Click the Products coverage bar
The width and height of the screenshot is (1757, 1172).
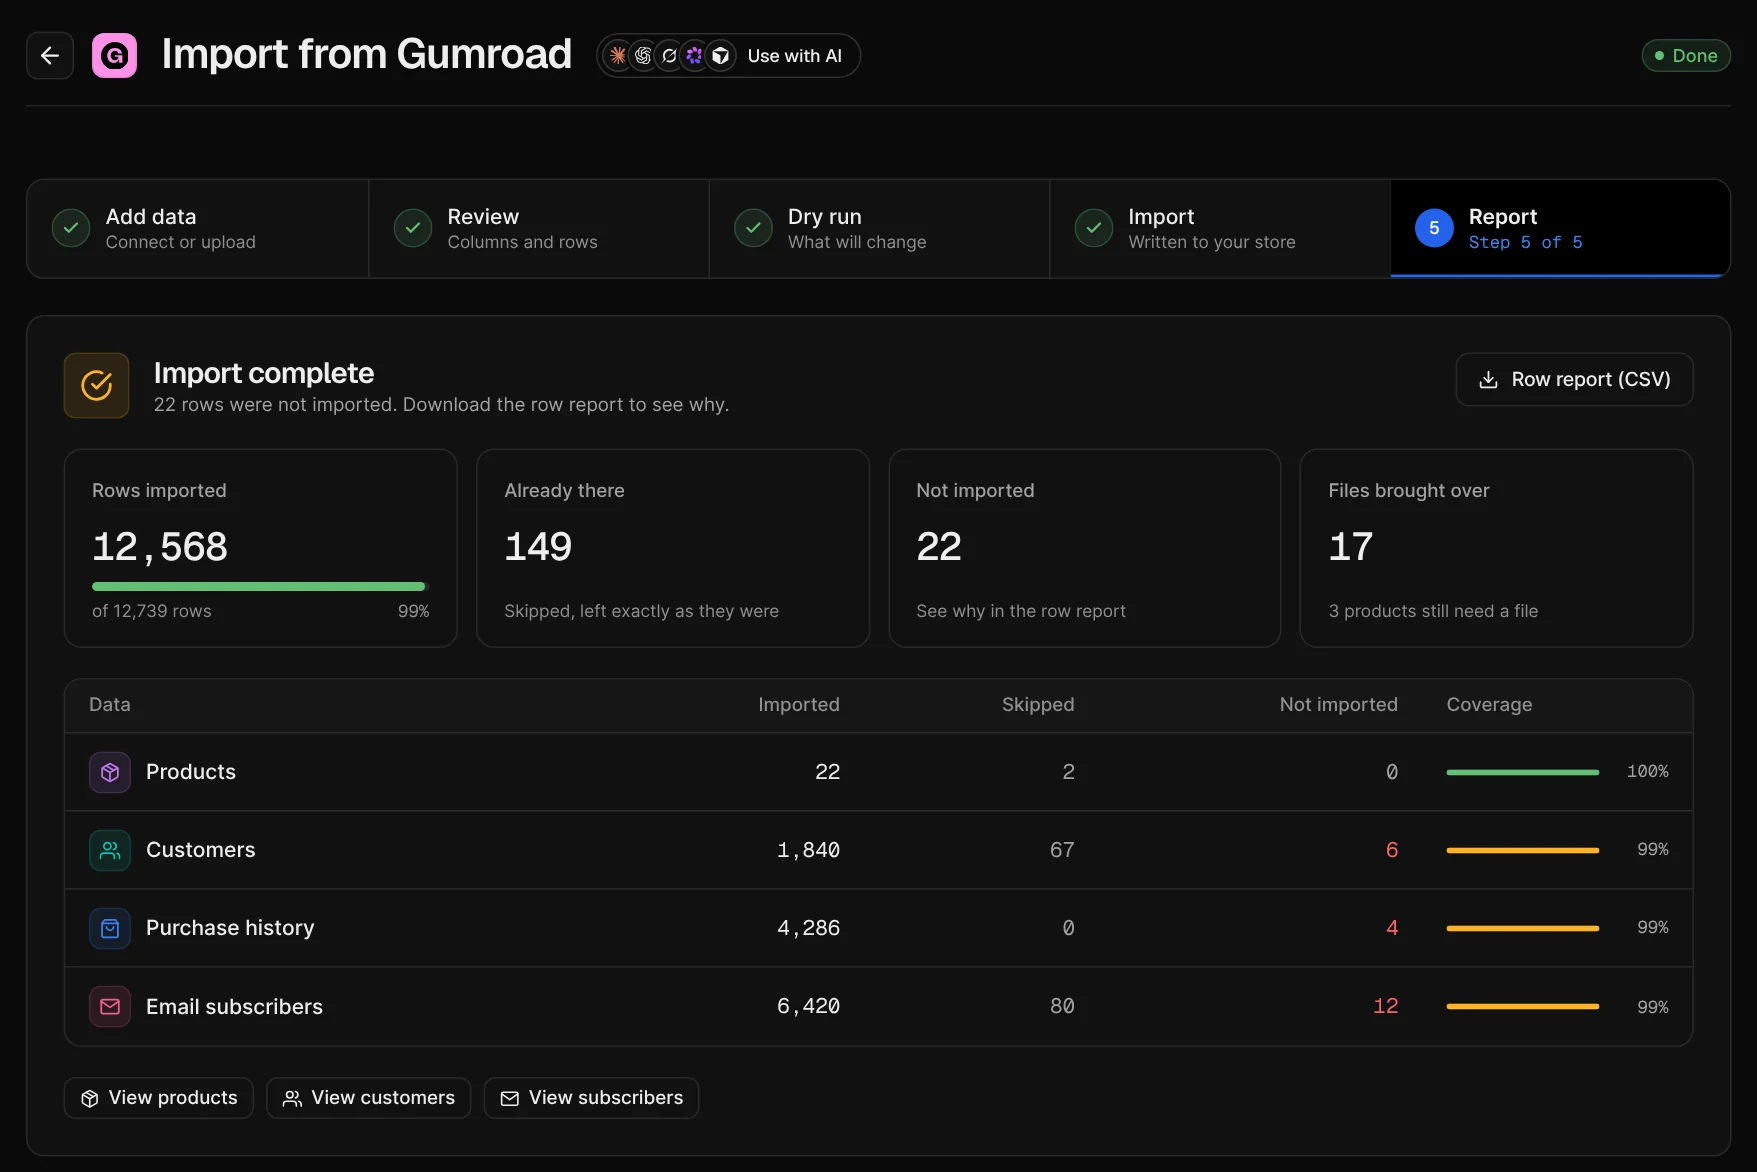pos(1522,772)
